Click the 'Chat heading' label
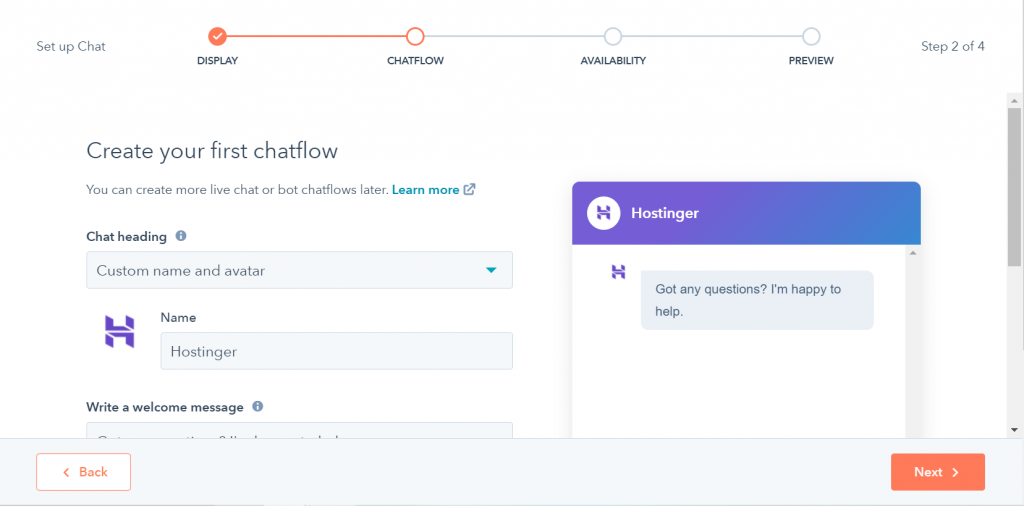The height and width of the screenshot is (506, 1024). click(x=127, y=236)
